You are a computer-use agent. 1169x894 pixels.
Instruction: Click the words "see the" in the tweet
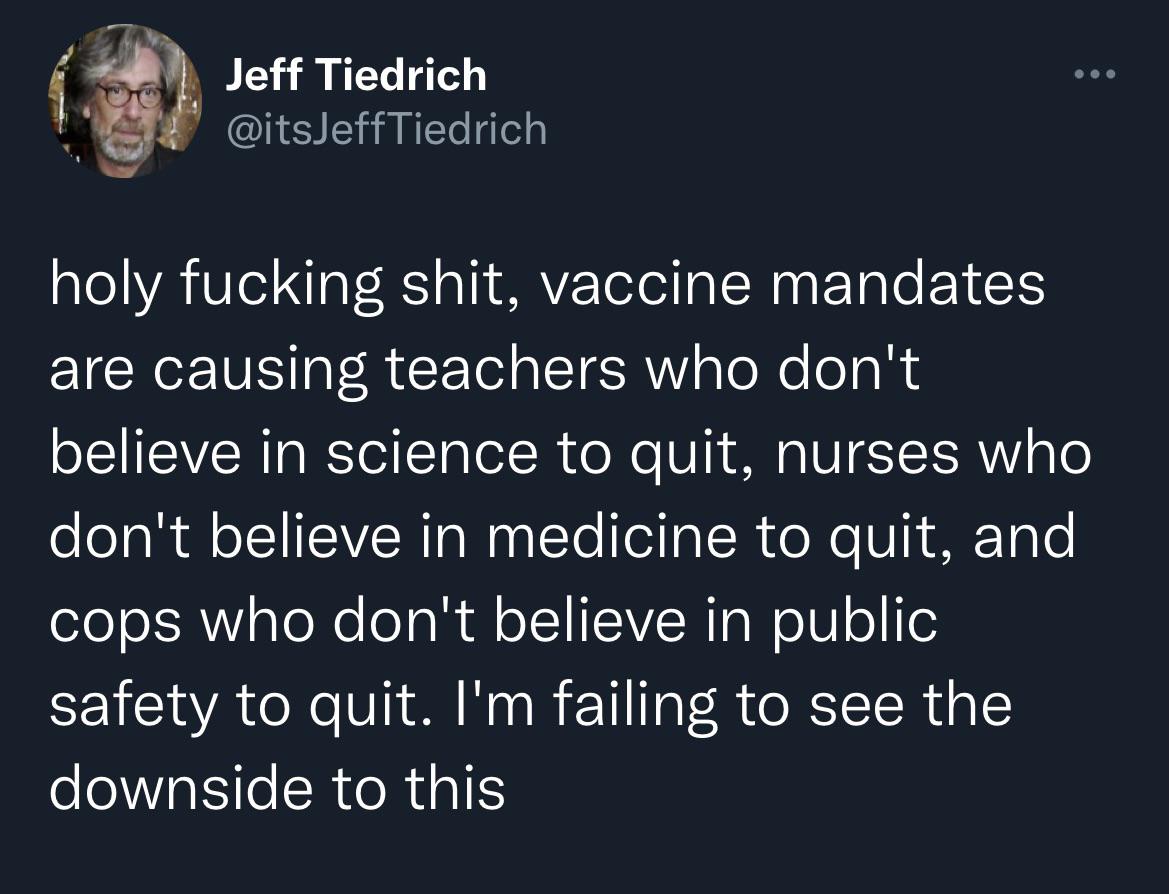[x=908, y=706]
